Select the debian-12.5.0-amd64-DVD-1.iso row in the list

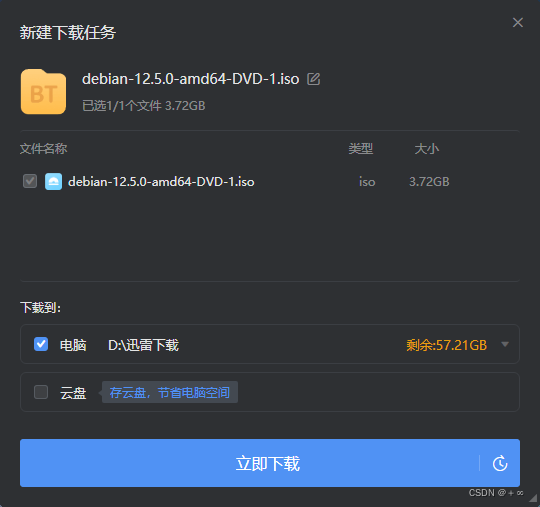(270, 182)
